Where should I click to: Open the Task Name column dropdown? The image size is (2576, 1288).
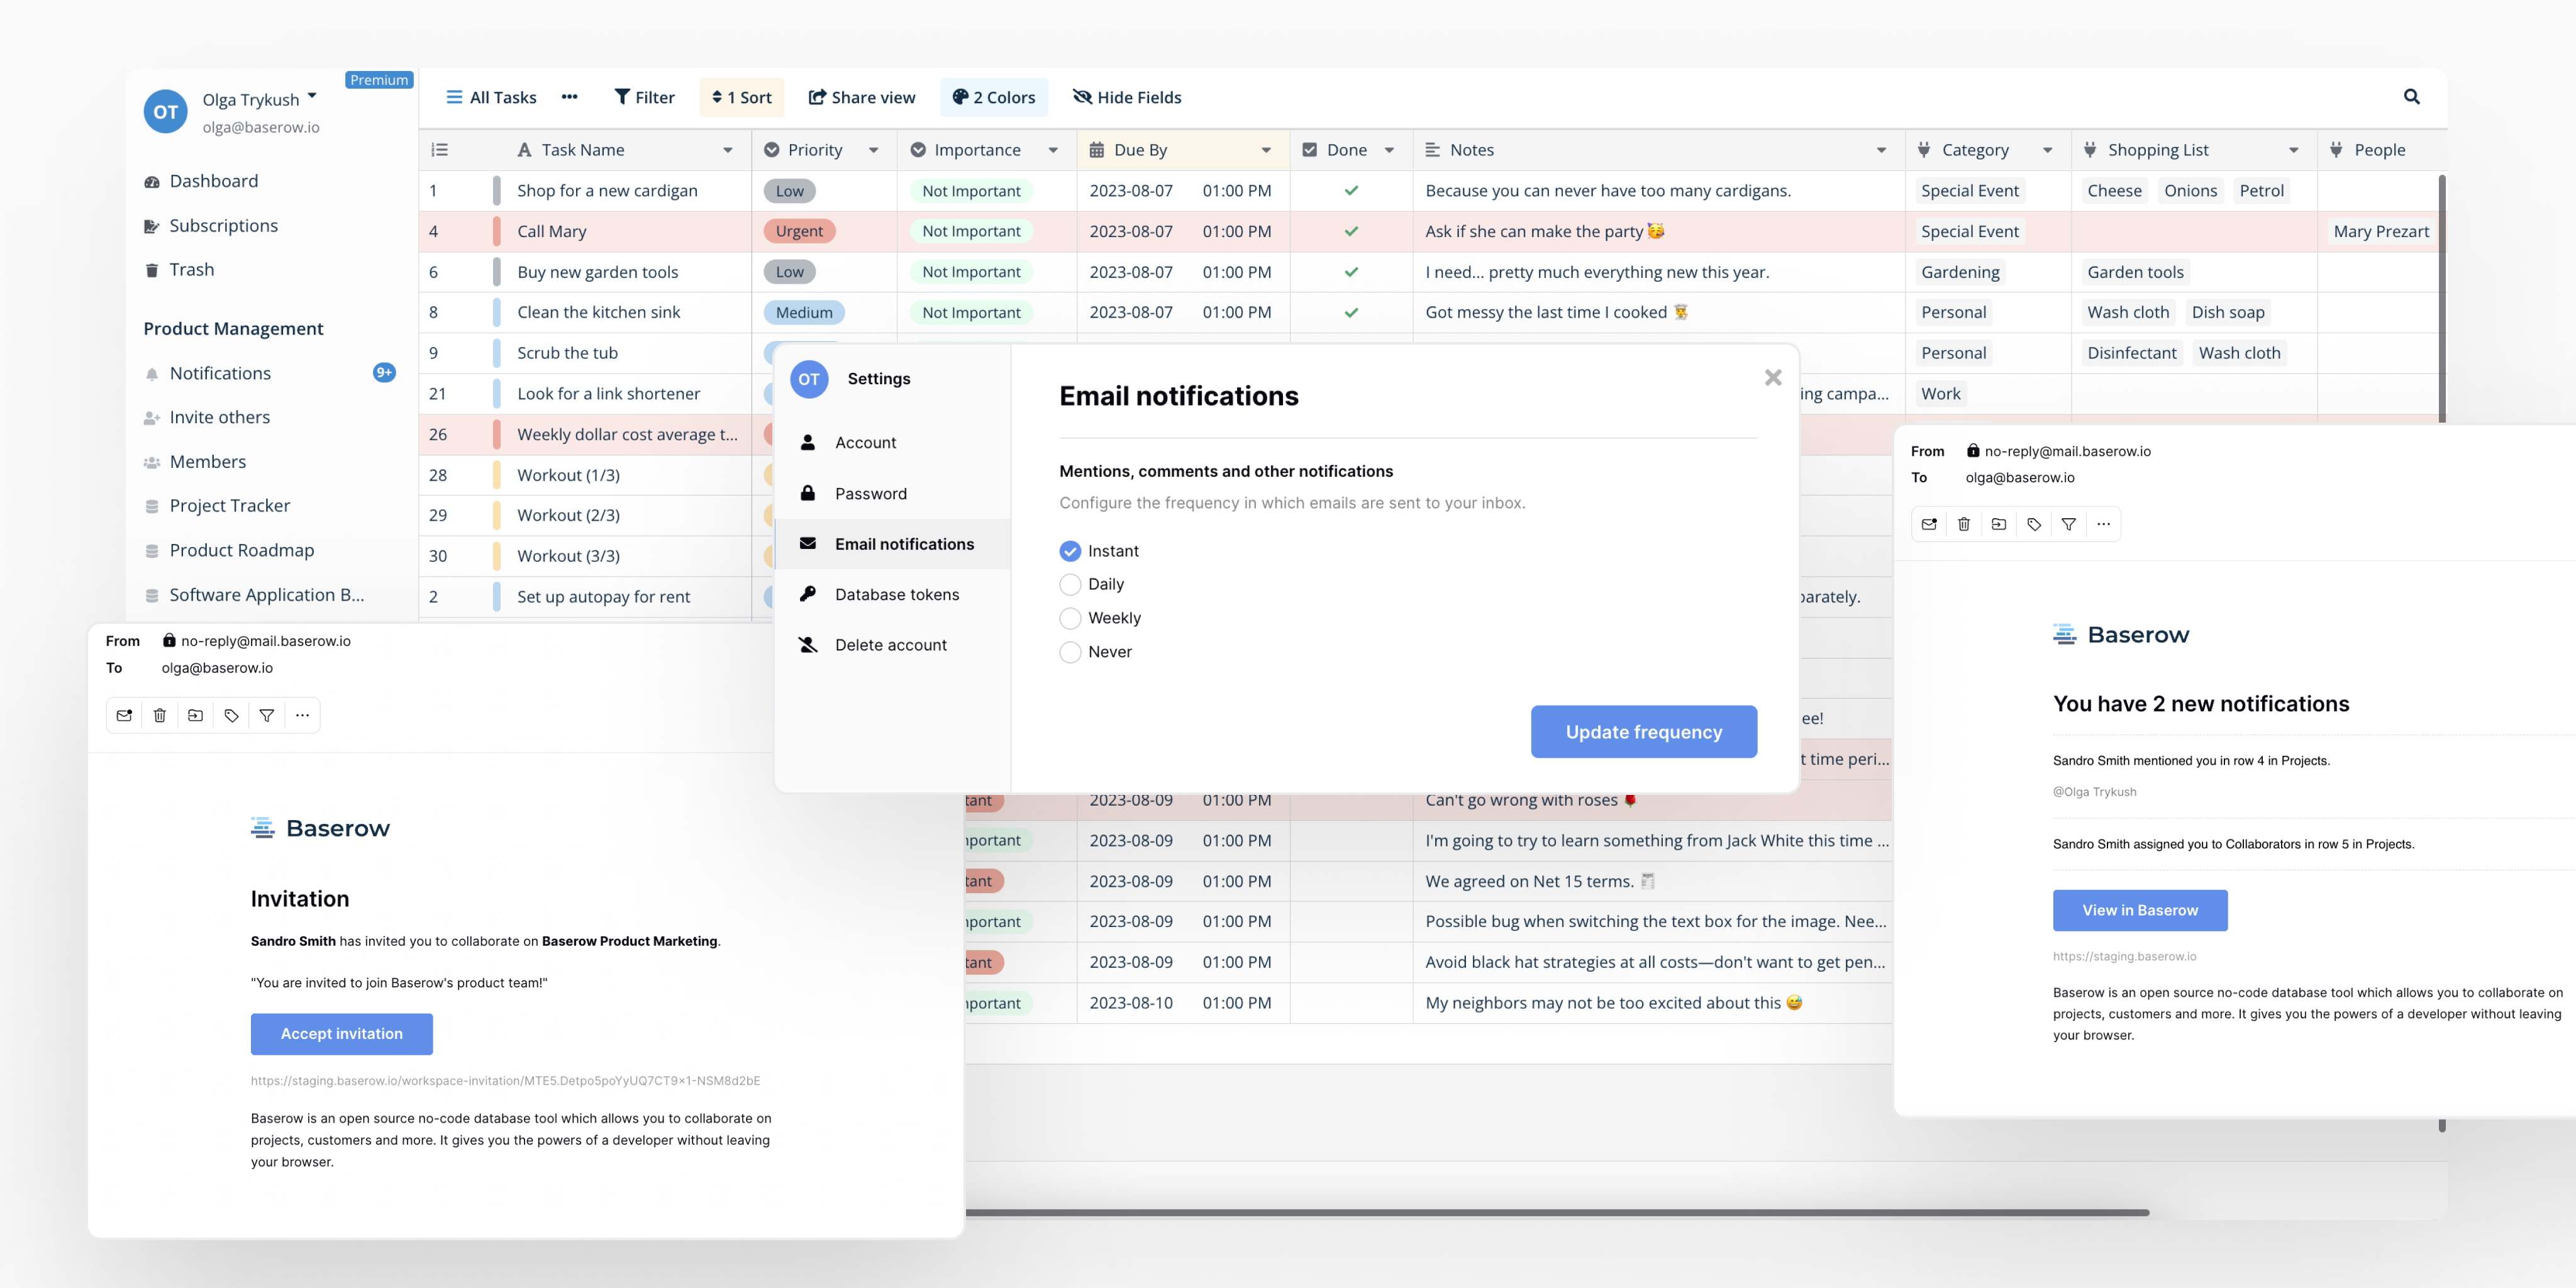pos(728,150)
